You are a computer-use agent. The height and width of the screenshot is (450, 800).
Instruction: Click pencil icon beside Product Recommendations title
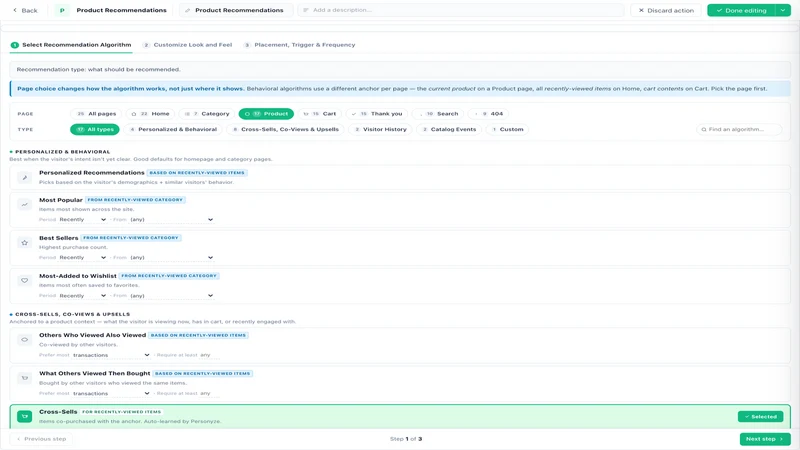point(188,10)
